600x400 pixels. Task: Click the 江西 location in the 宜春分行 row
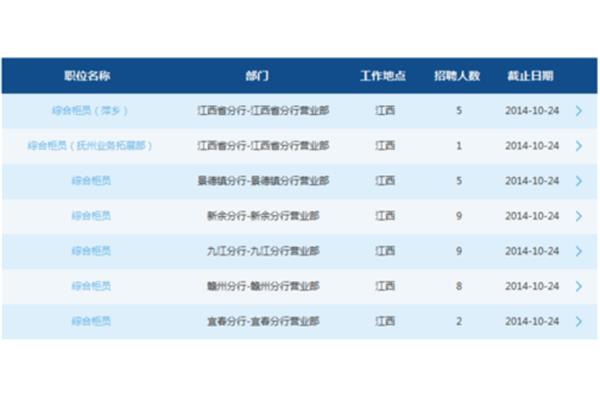(385, 321)
